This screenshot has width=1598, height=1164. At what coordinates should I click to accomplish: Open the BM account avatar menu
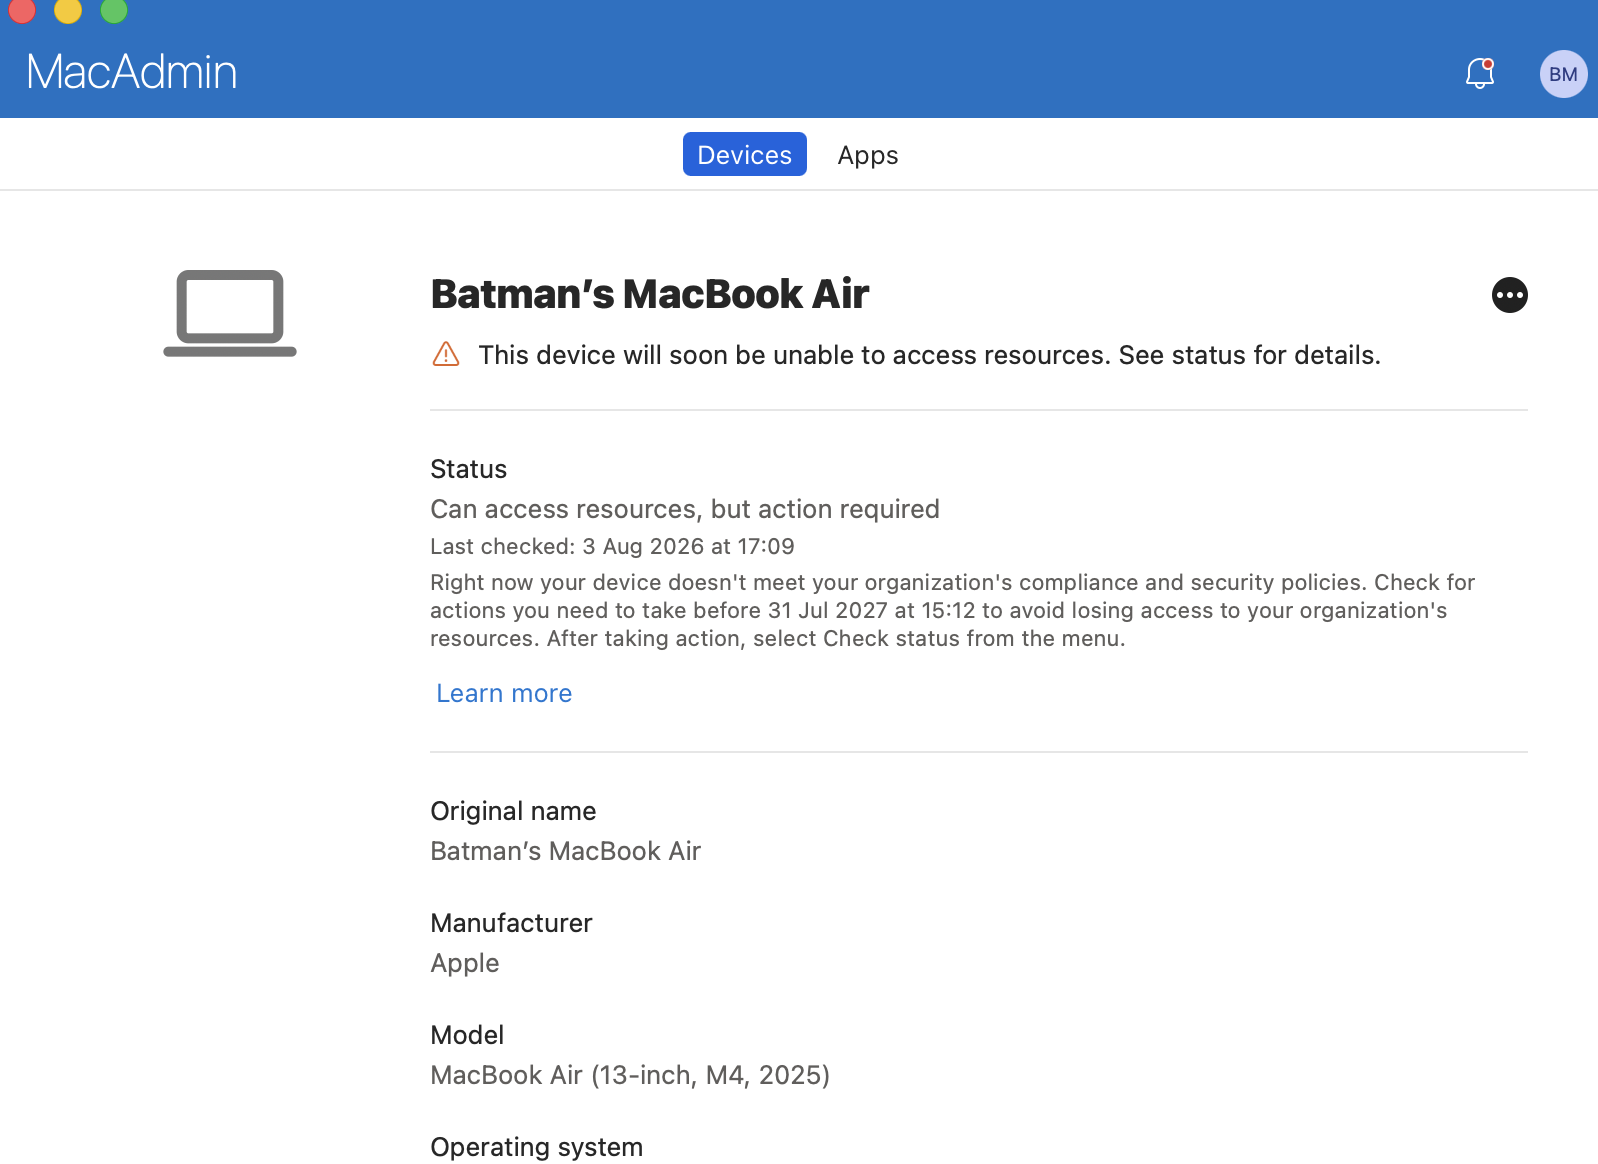(1563, 74)
